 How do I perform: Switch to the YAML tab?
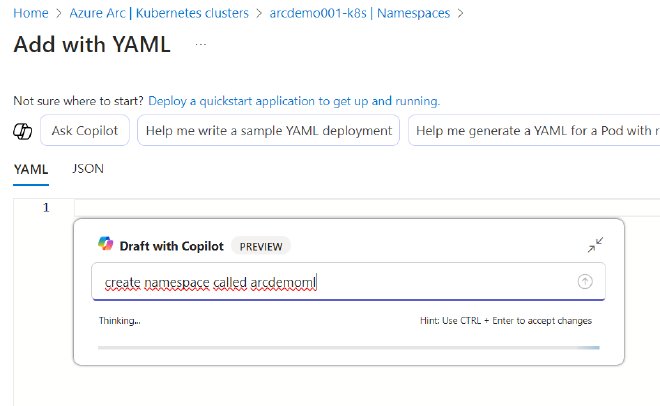[x=31, y=170]
